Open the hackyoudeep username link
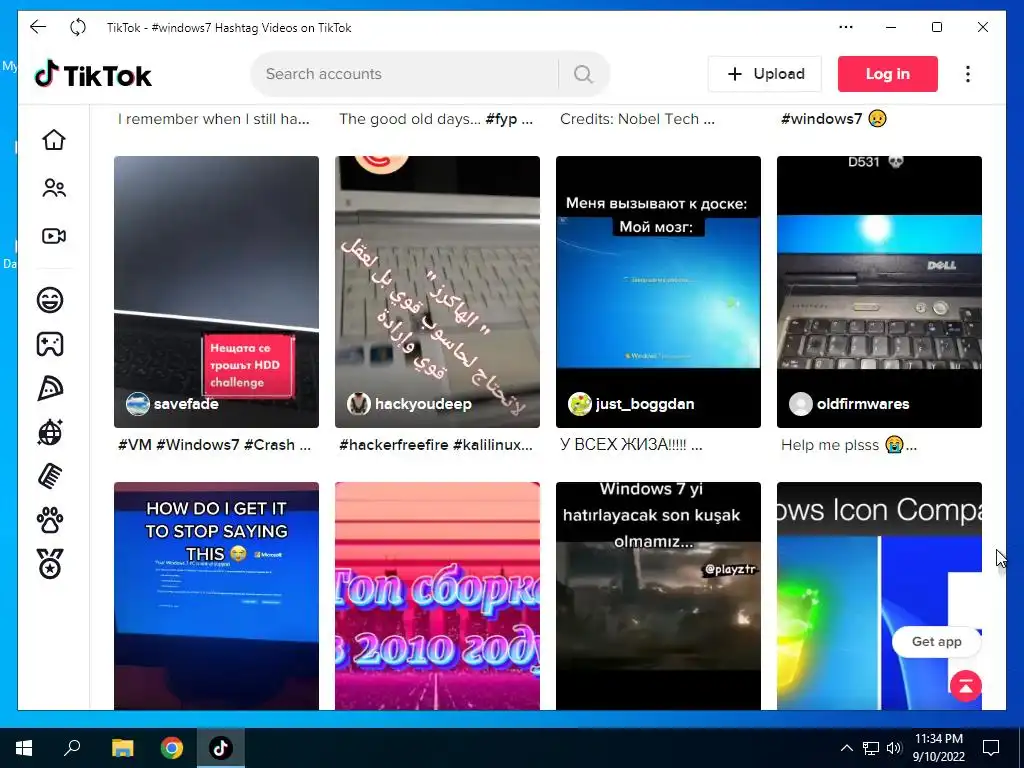Screen dimensions: 1024x768 click(423, 404)
